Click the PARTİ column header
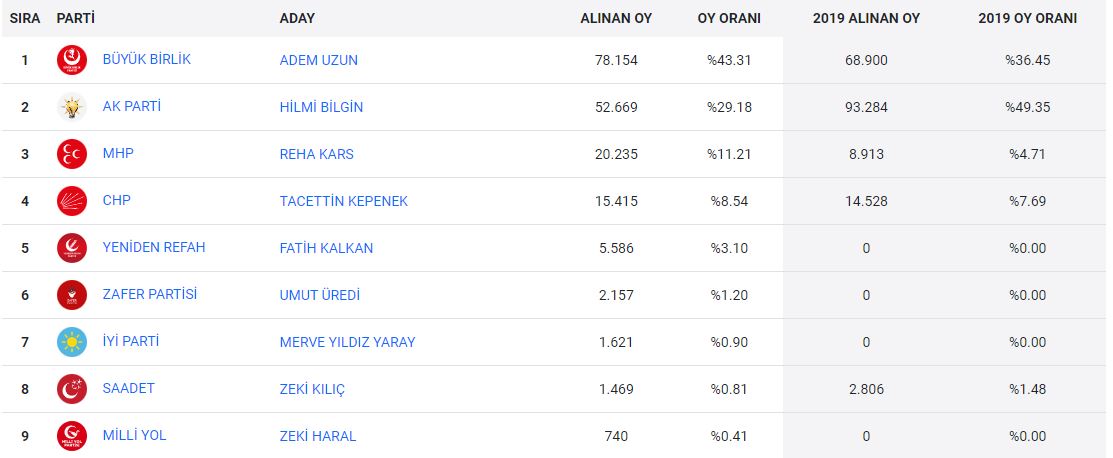Image resolution: width=1113 pixels, height=458 pixels. tap(75, 18)
